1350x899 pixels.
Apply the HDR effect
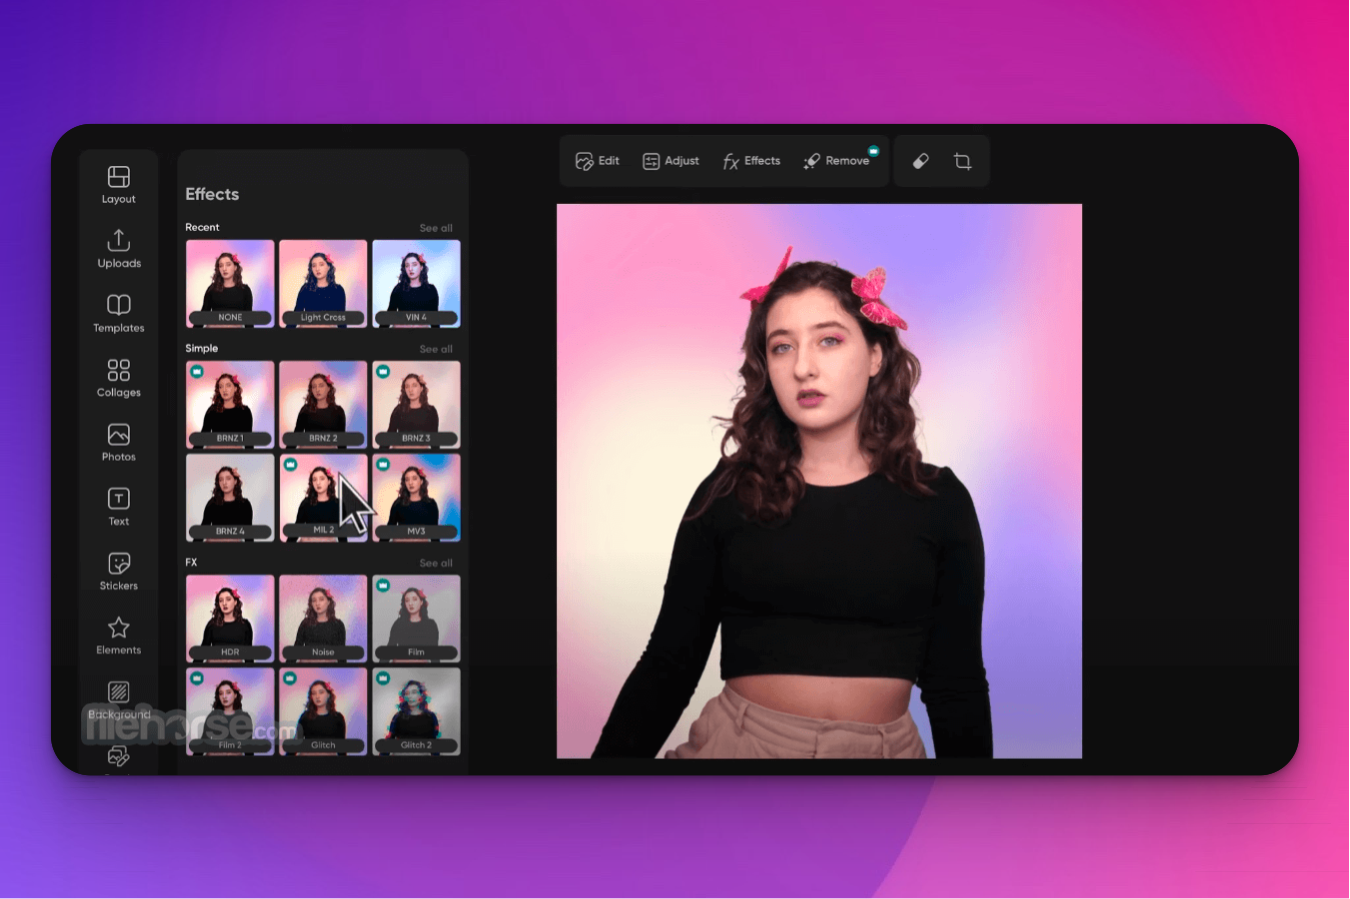[230, 619]
